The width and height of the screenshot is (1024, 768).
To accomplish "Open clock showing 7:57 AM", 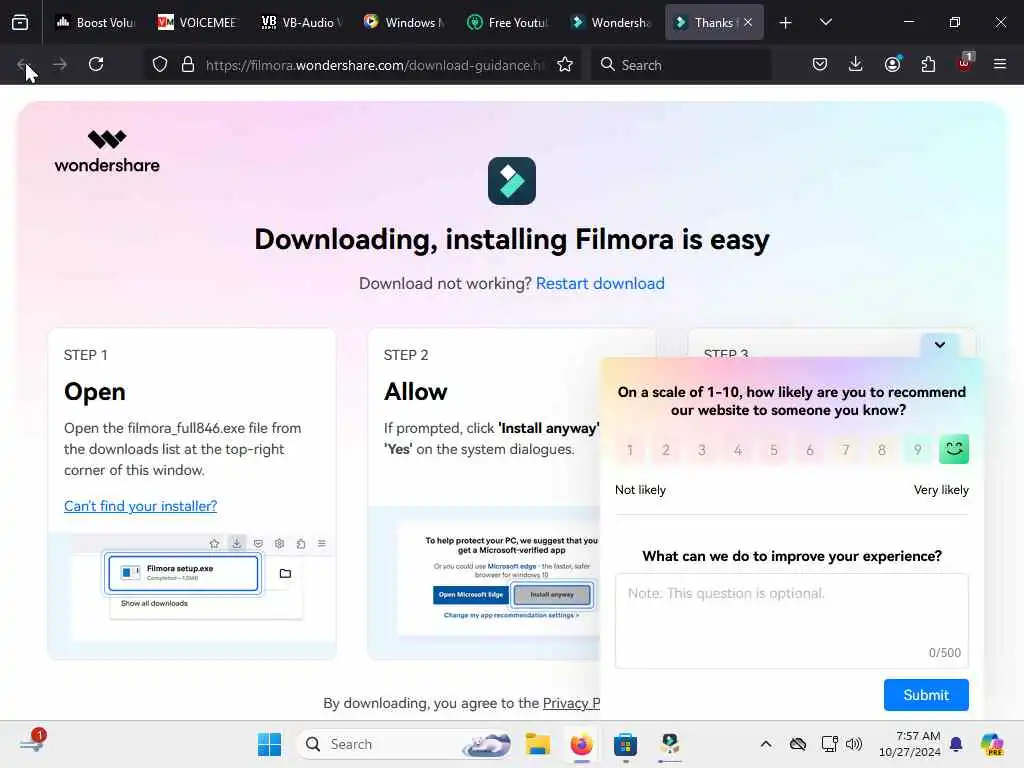I will [910, 744].
